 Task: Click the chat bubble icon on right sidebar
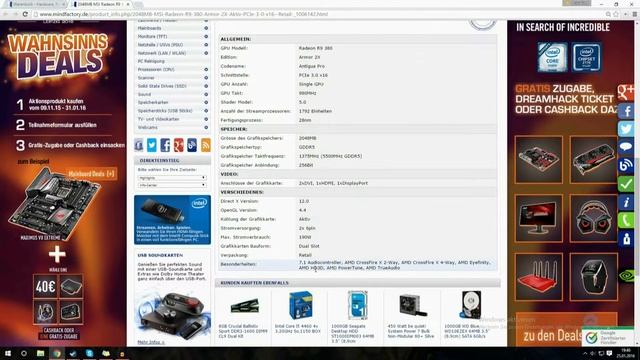(x=626, y=147)
